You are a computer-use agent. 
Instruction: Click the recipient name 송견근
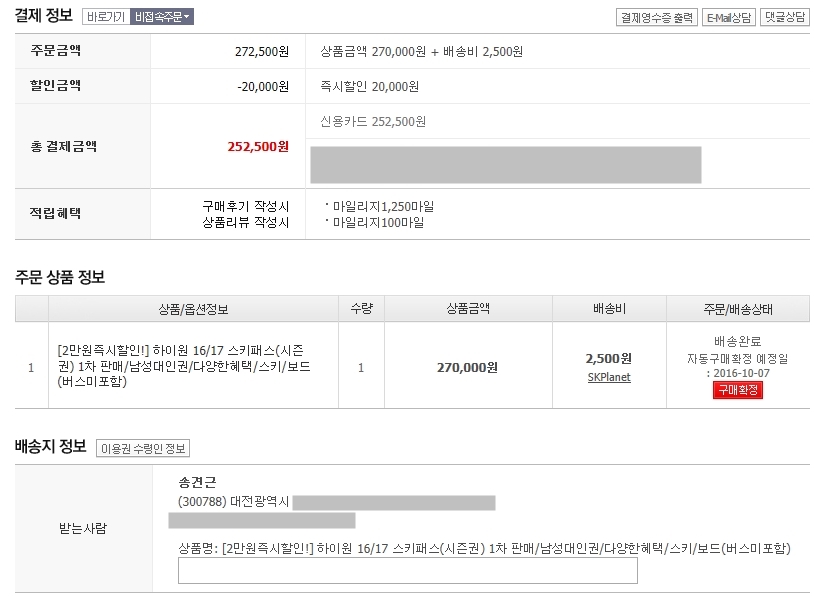click(x=197, y=482)
